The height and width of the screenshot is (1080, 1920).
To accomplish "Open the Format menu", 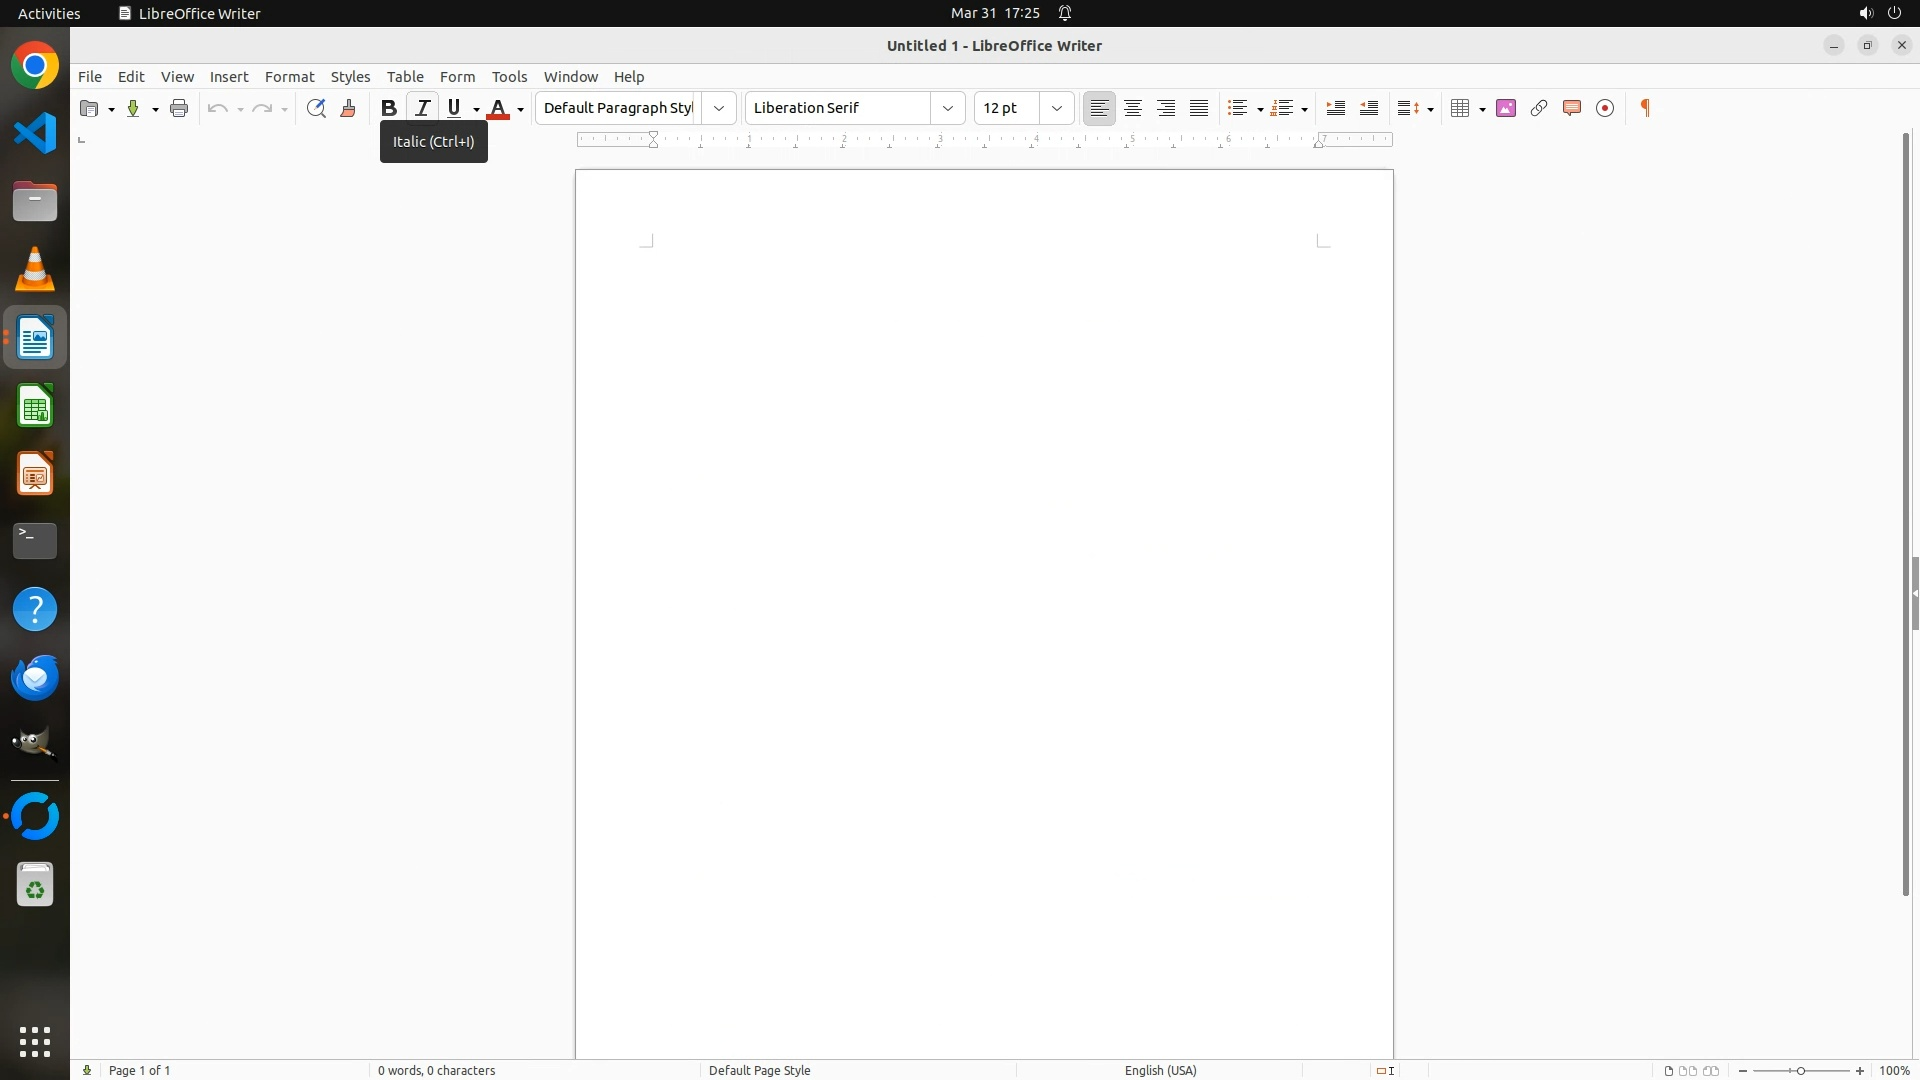I will point(289,77).
